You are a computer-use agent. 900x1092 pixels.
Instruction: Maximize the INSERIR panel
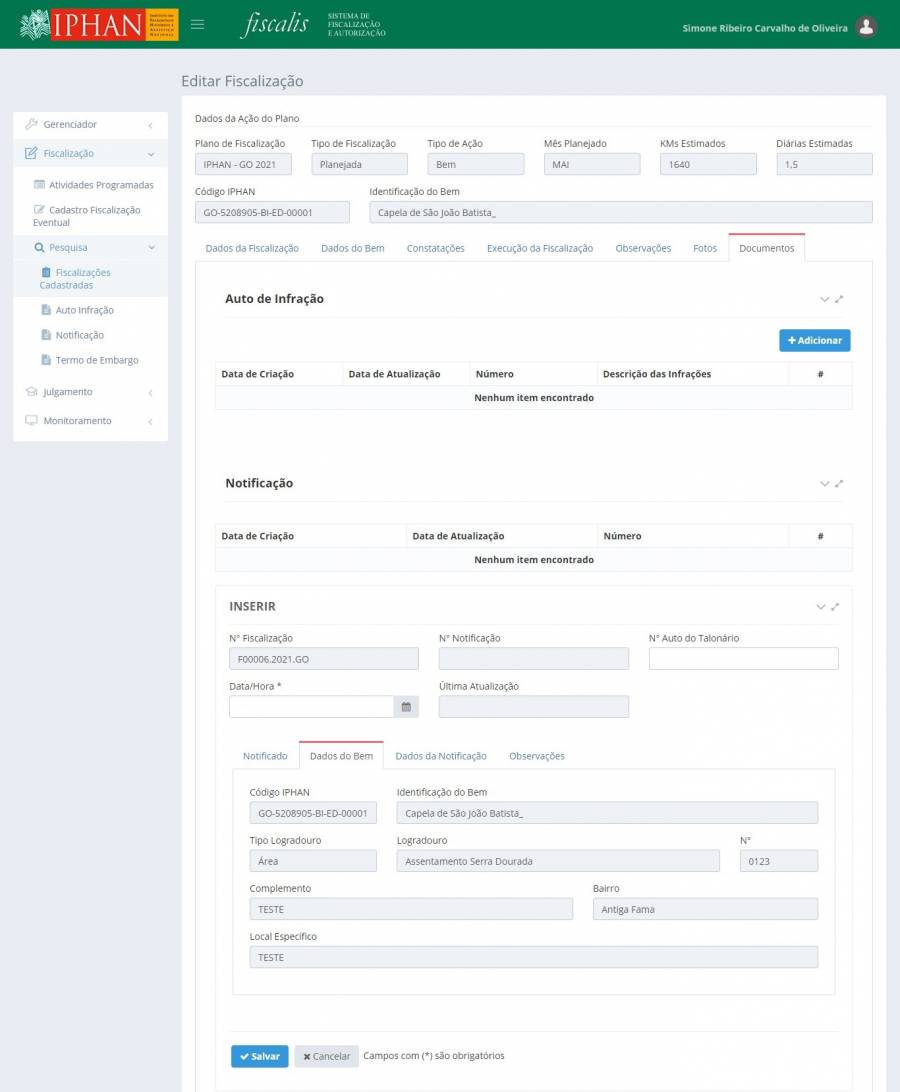pos(835,607)
